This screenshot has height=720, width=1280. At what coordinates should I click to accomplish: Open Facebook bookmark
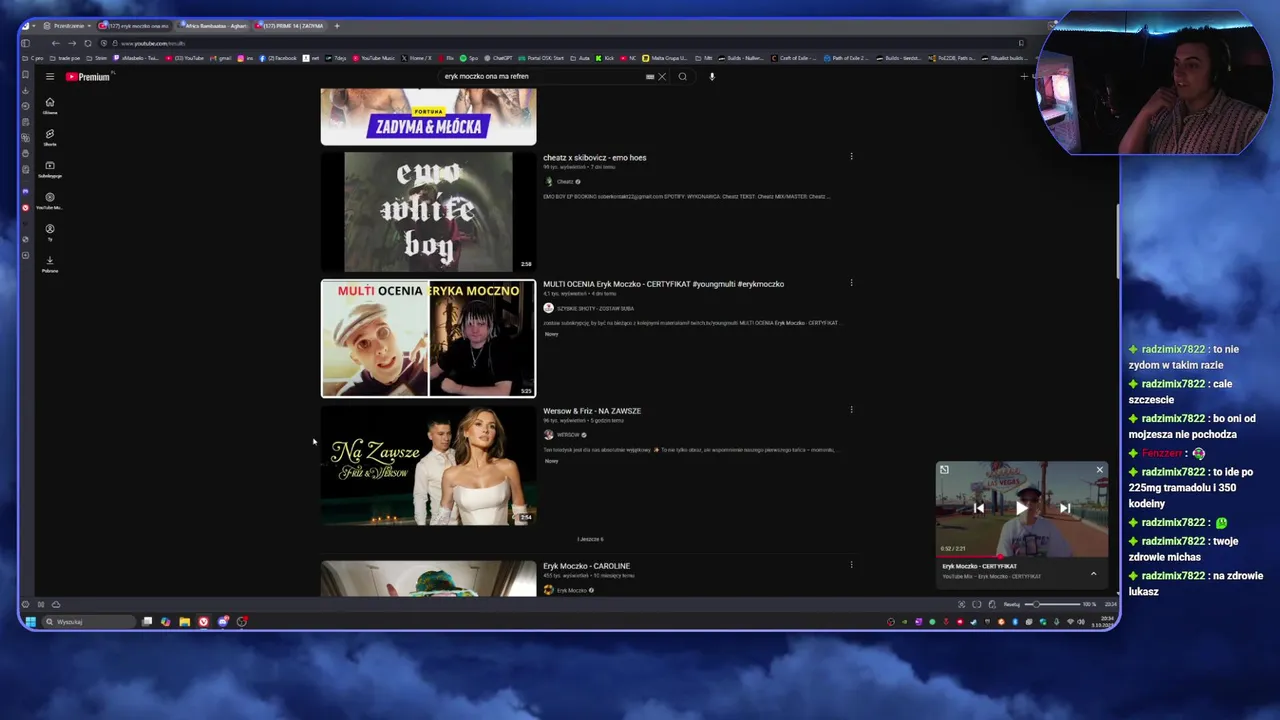coord(279,58)
